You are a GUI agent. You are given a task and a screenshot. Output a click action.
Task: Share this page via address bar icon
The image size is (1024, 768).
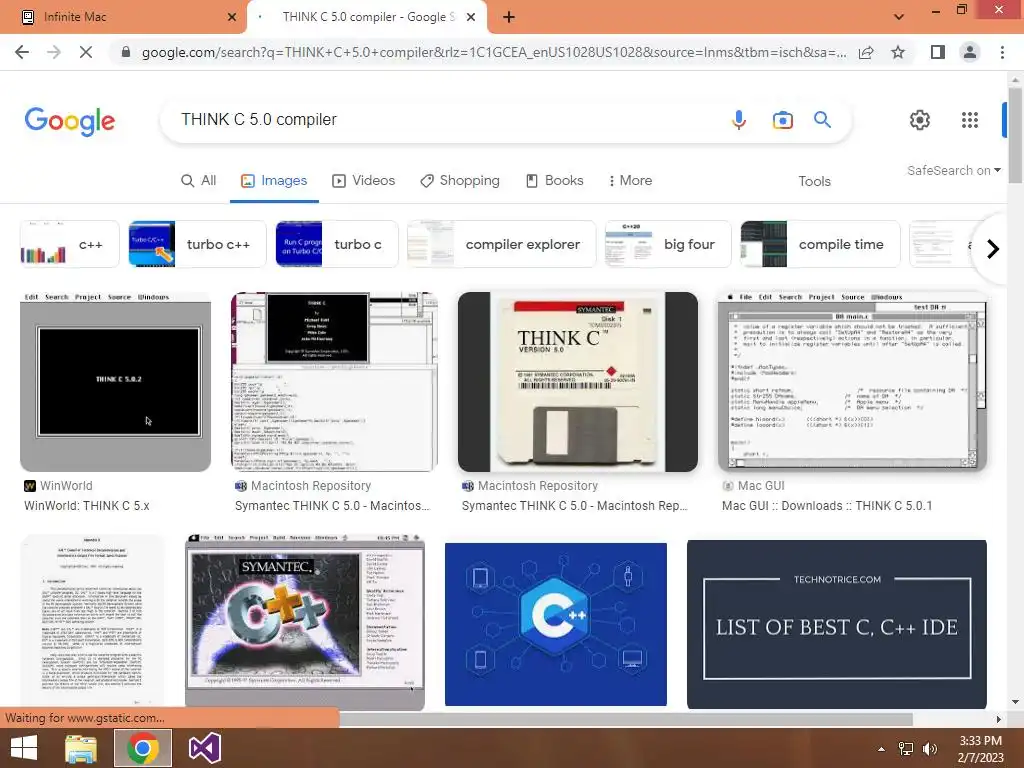pyautogui.click(x=866, y=52)
